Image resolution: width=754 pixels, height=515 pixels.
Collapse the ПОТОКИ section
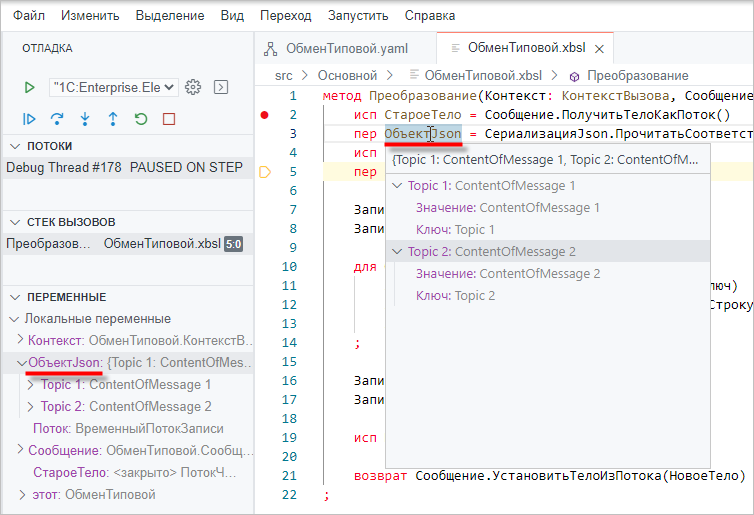[12, 146]
